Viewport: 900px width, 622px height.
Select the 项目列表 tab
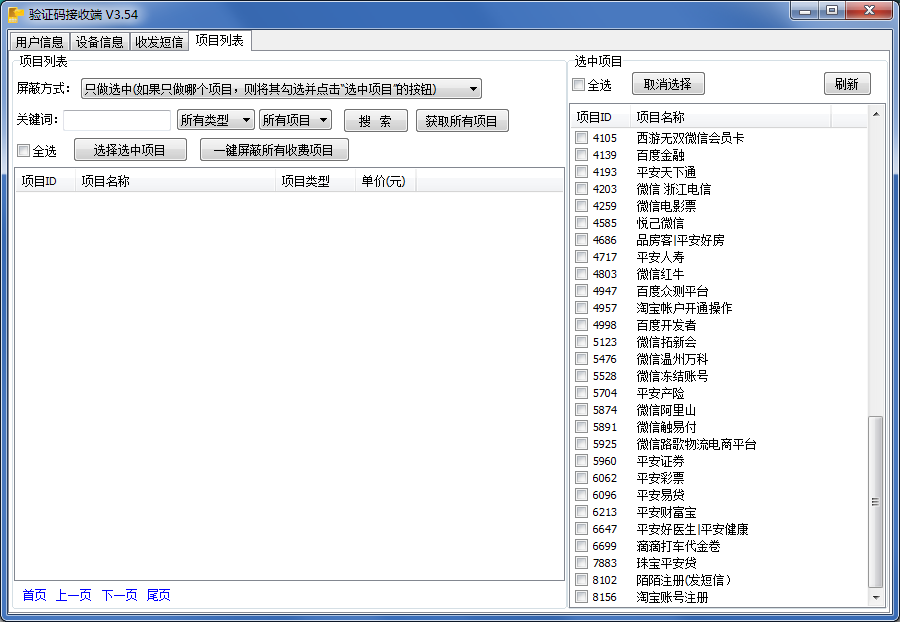pyautogui.click(x=219, y=41)
